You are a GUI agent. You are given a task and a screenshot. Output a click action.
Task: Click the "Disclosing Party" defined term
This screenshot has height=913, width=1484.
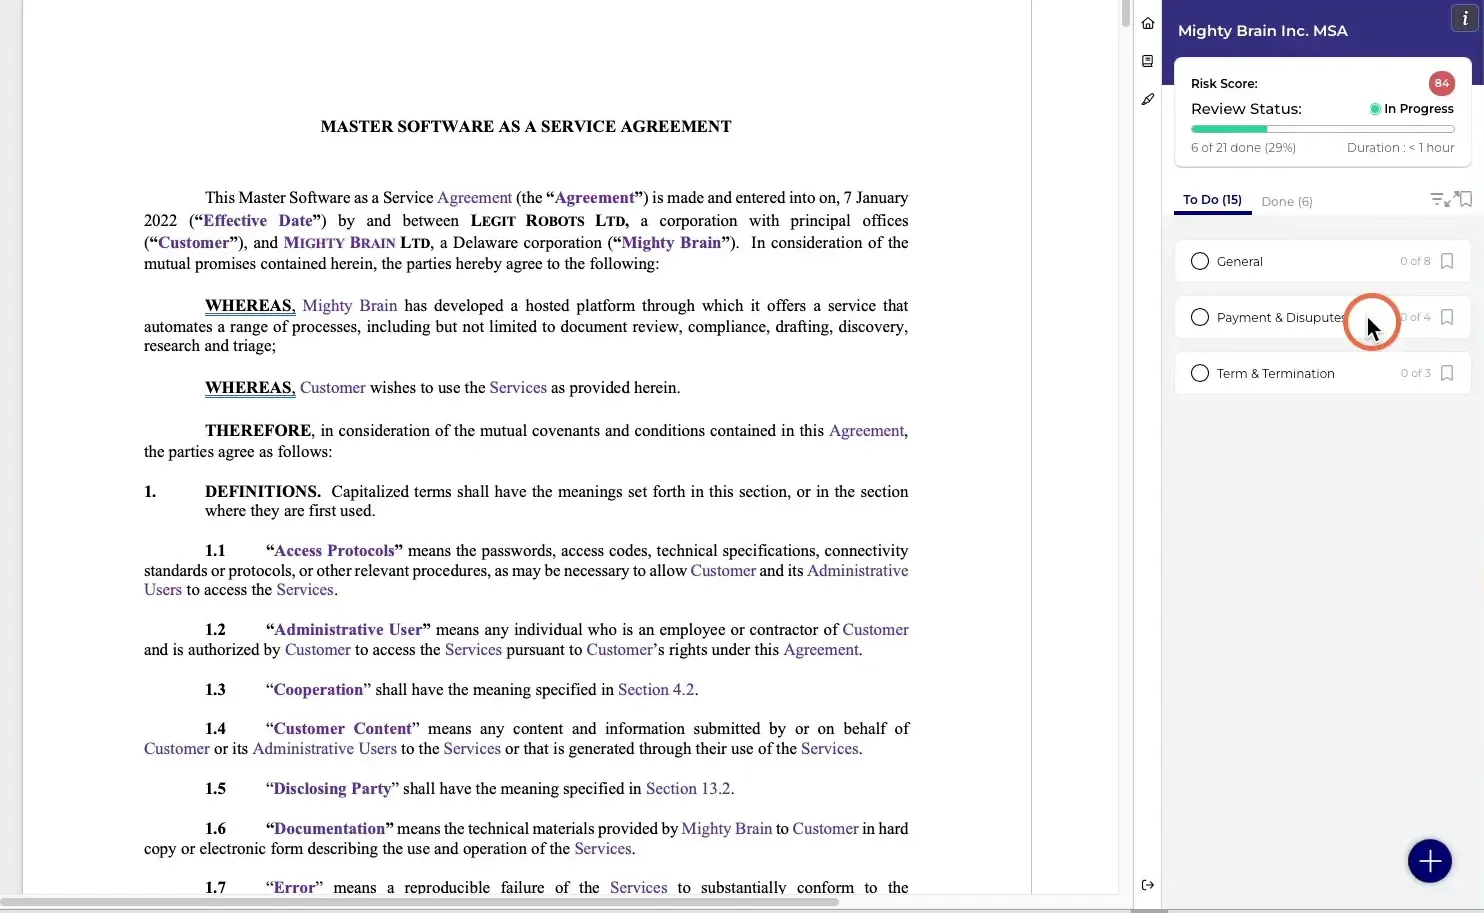click(x=332, y=789)
